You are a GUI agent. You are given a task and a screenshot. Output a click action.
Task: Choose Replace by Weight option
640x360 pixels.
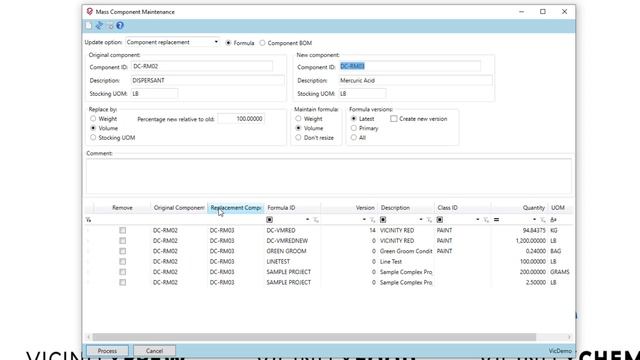point(93,119)
